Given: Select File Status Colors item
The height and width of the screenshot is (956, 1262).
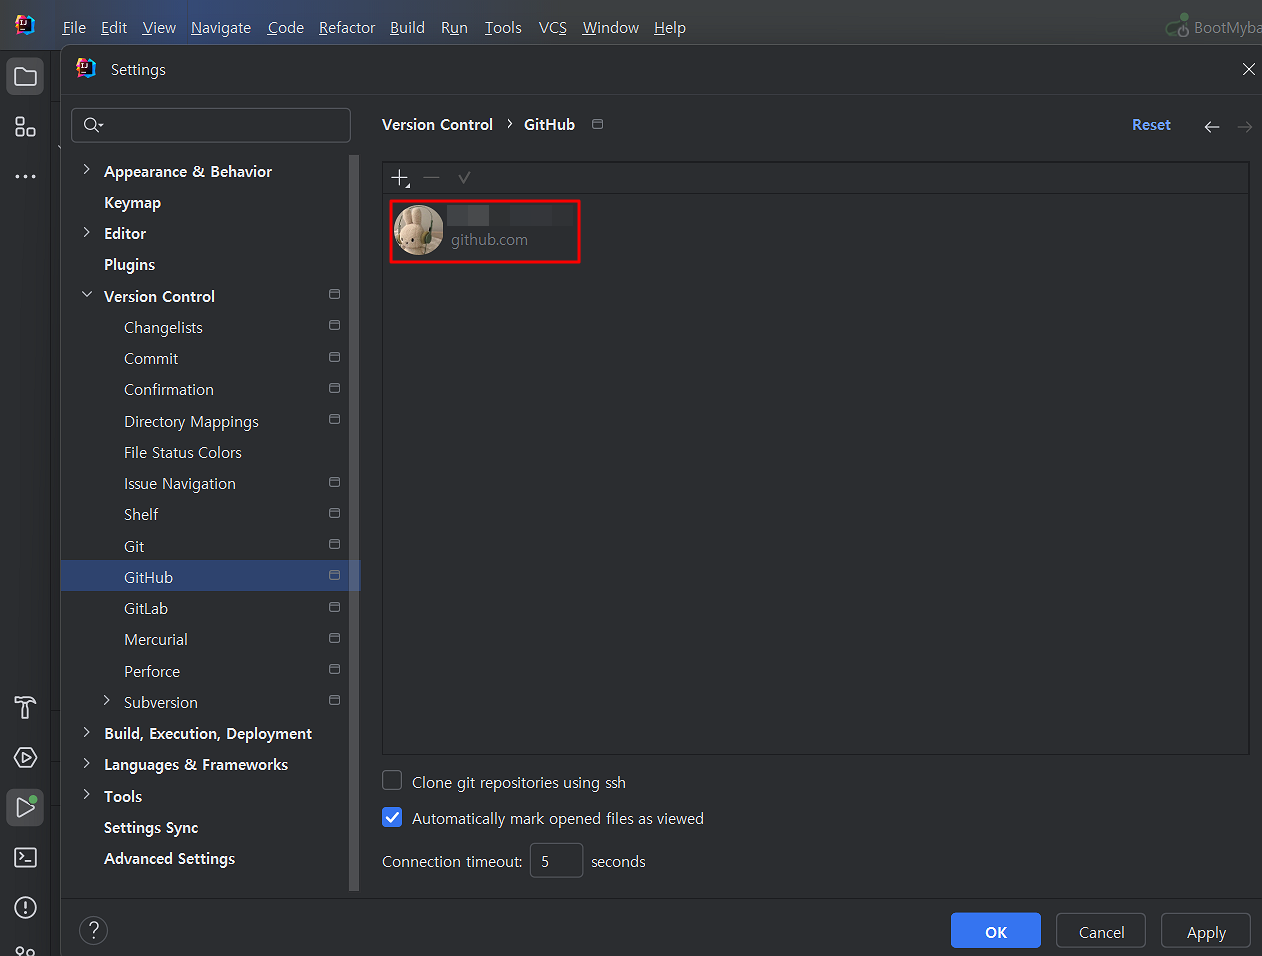Looking at the screenshot, I should point(183,452).
